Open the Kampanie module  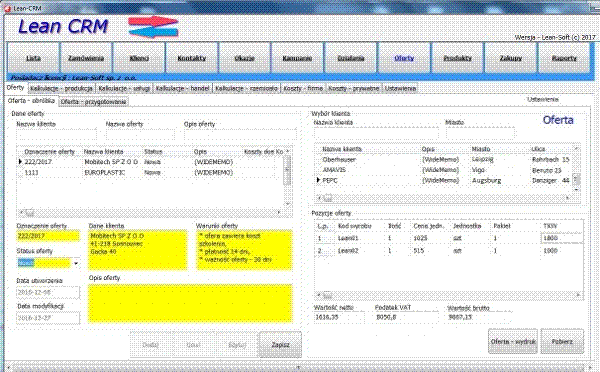pos(297,58)
